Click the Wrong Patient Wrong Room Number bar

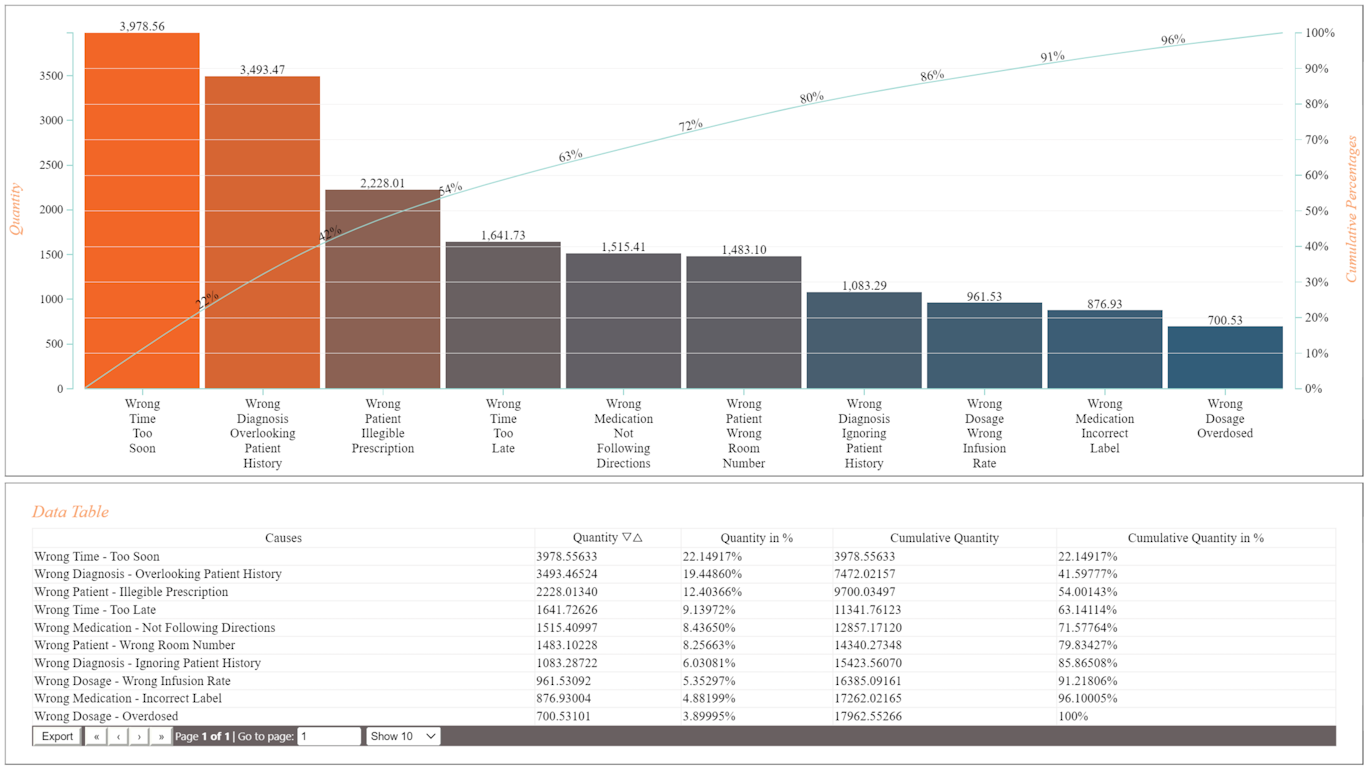pyautogui.click(x=744, y=322)
